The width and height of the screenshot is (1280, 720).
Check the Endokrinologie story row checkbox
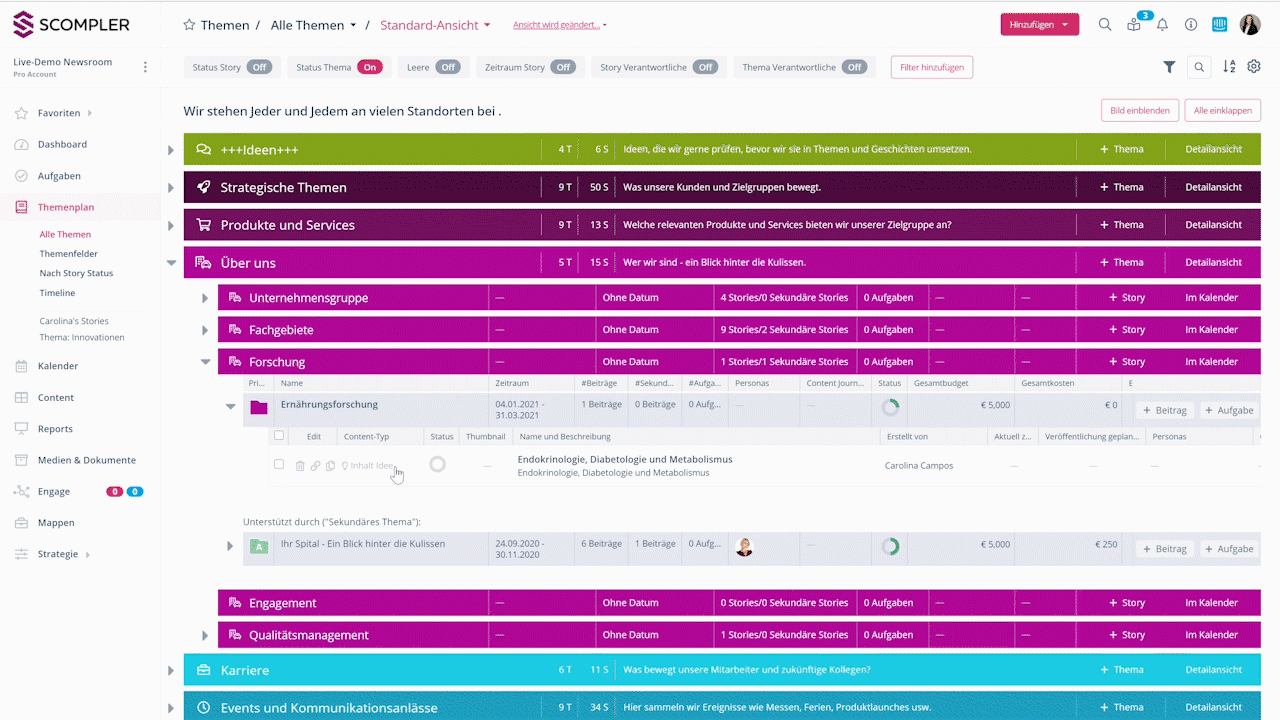279,465
